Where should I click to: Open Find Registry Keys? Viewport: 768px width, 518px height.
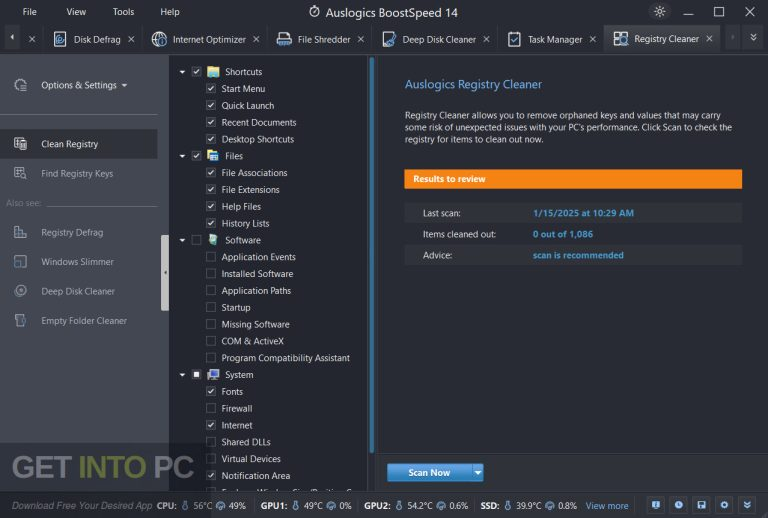pos(79,173)
